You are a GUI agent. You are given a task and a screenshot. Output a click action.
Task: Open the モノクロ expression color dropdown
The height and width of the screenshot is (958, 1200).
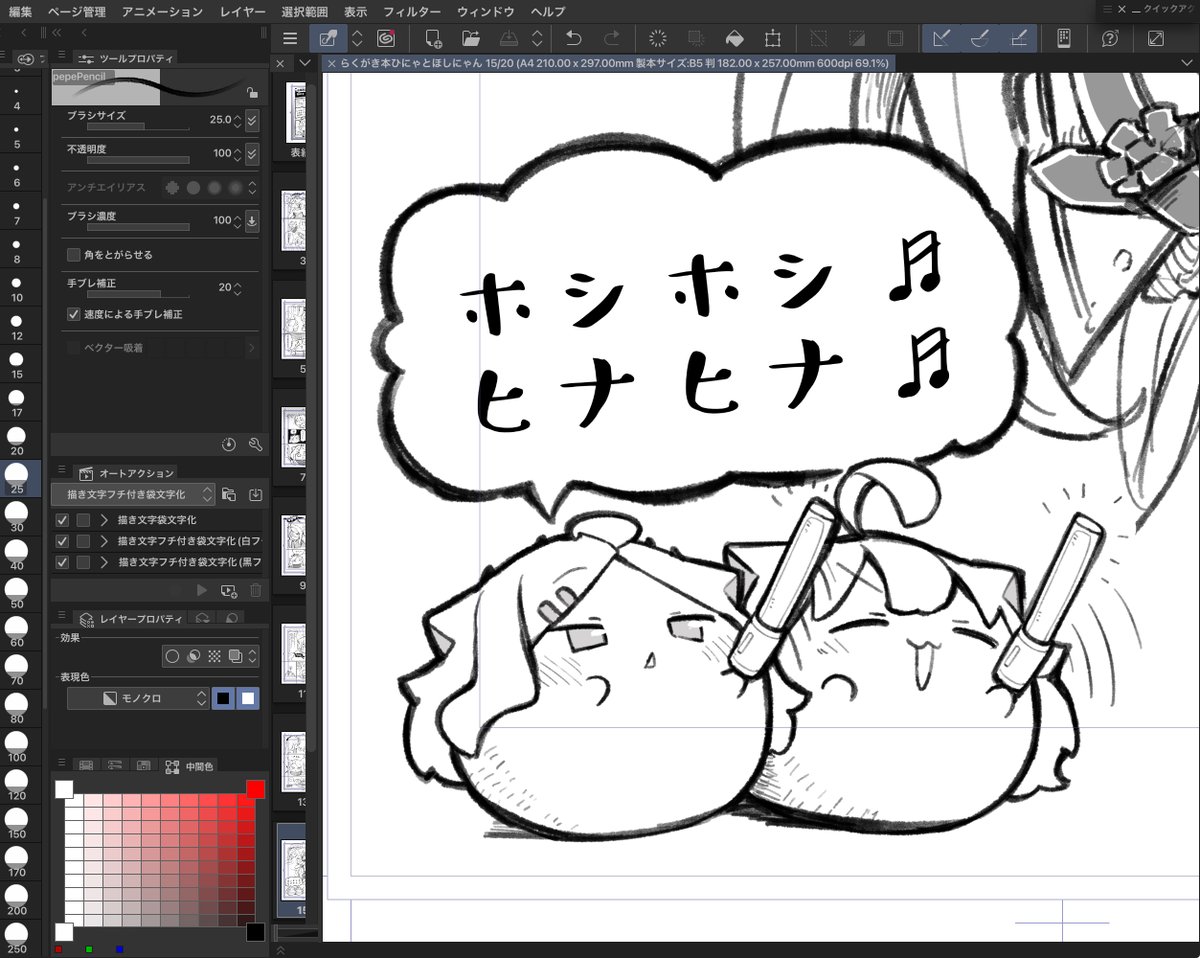click(x=138, y=698)
